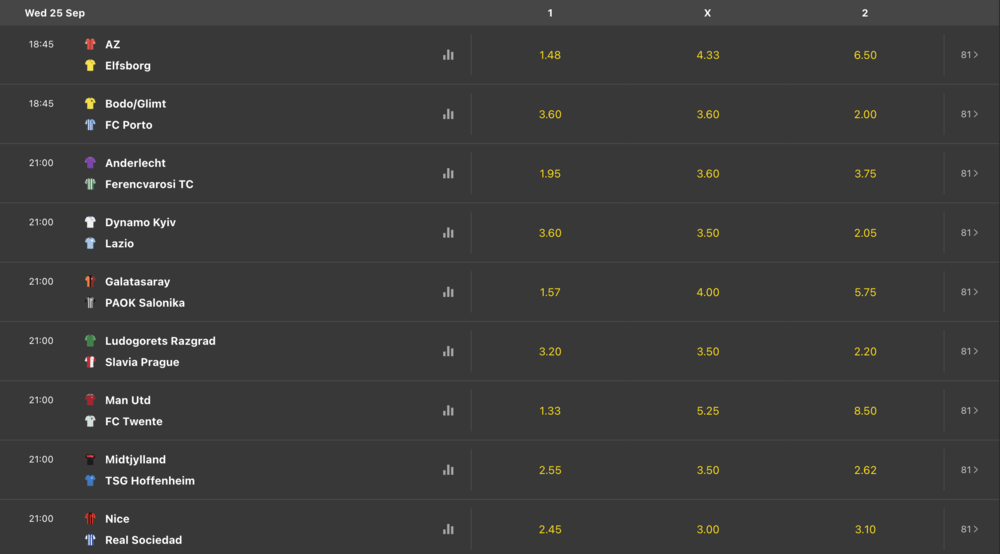Open stats chart for Man Utd vs FC Twente

coord(448,411)
